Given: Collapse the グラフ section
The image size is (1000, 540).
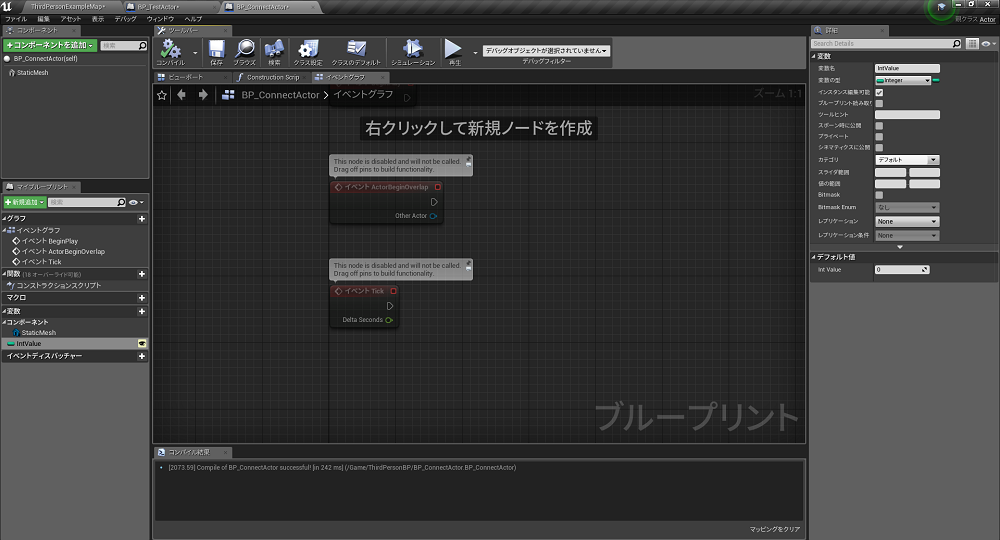Looking at the screenshot, I should pos(4,219).
